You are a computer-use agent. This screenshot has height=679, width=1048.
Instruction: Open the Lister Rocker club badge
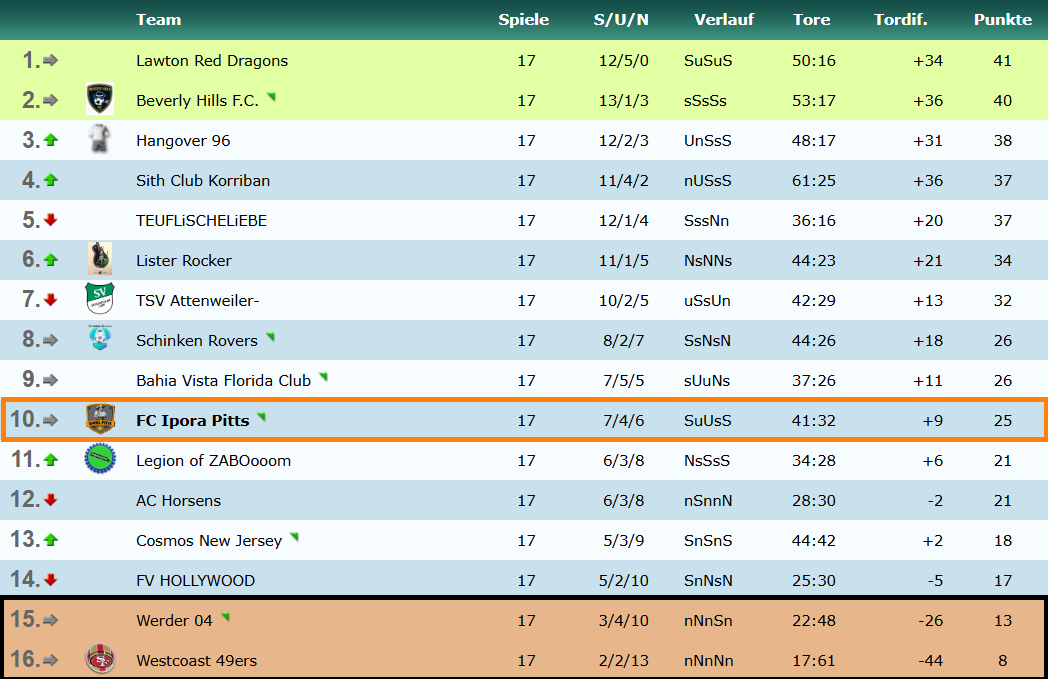(x=99, y=260)
